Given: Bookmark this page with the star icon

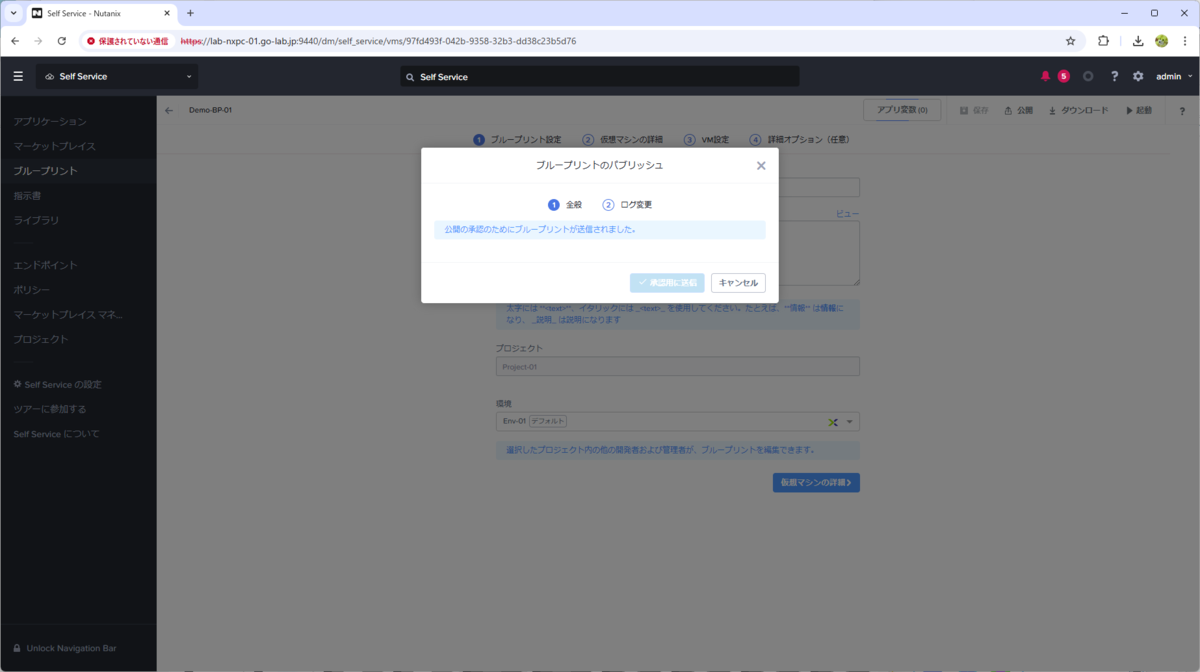Looking at the screenshot, I should pos(1070,41).
